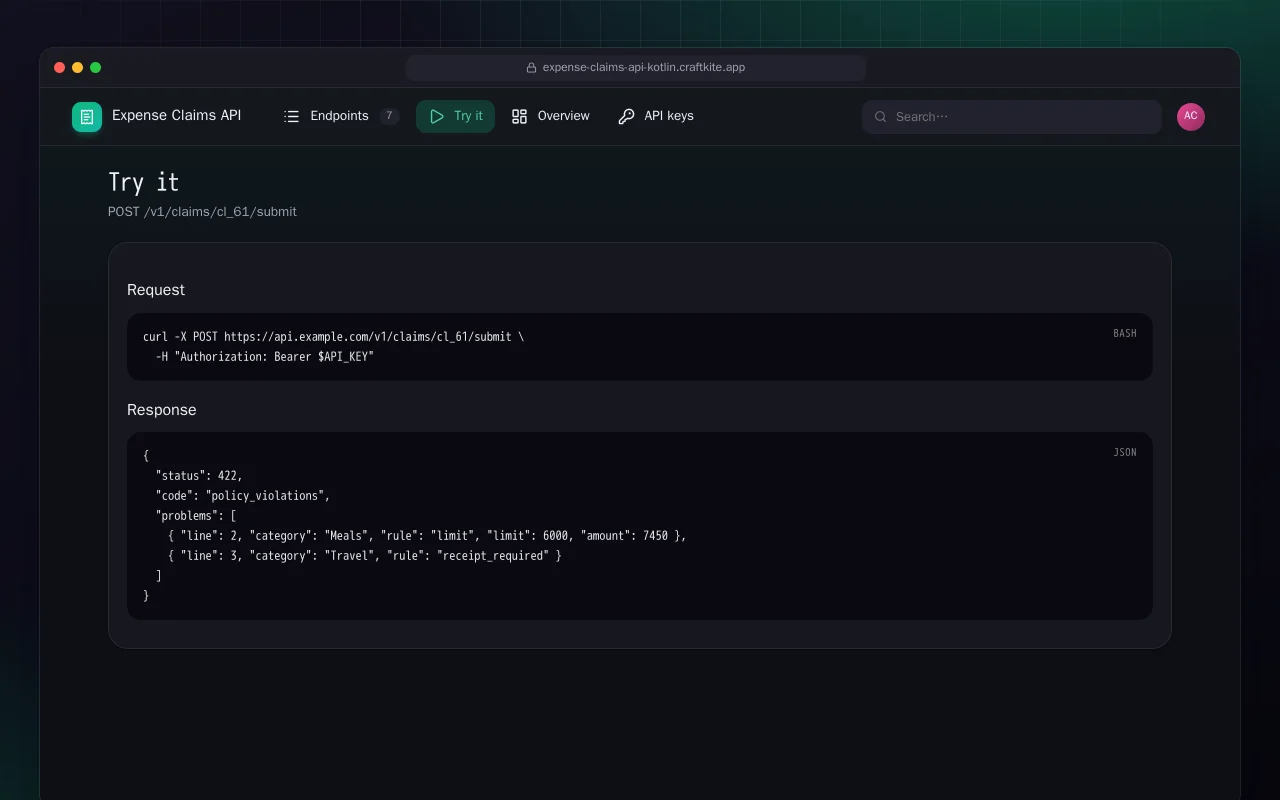Click the Try it play icon
The width and height of the screenshot is (1280, 800).
(437, 117)
